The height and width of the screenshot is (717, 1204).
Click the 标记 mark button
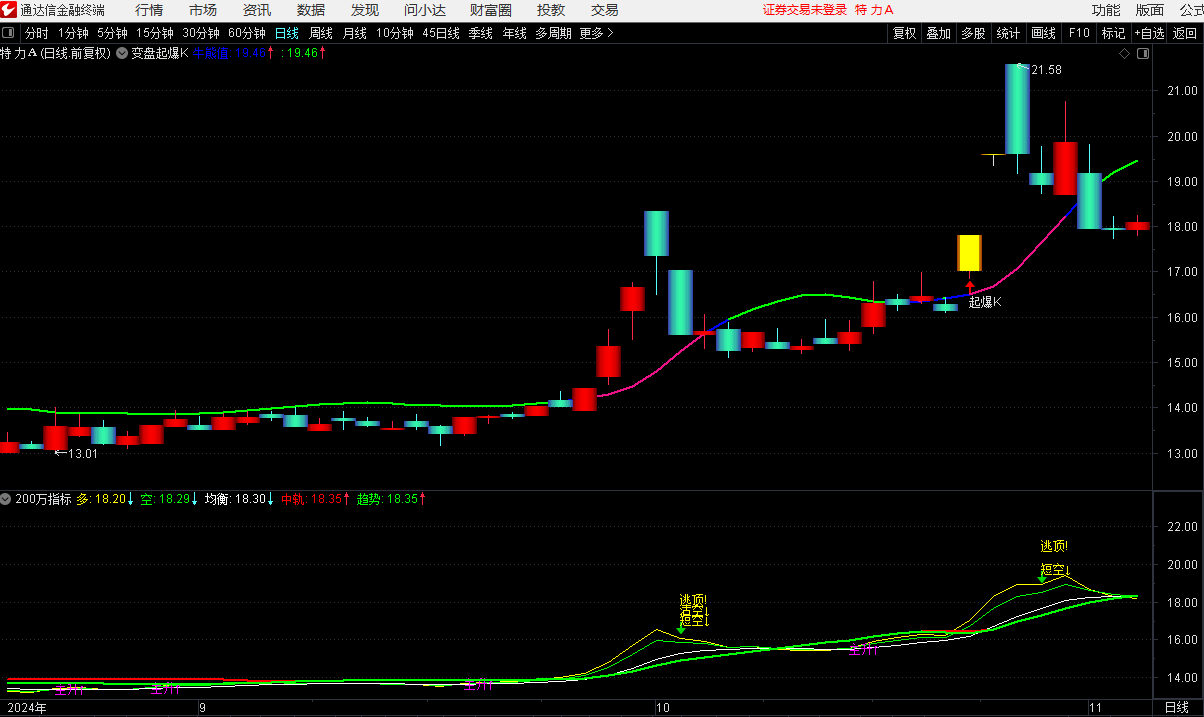tap(1114, 33)
